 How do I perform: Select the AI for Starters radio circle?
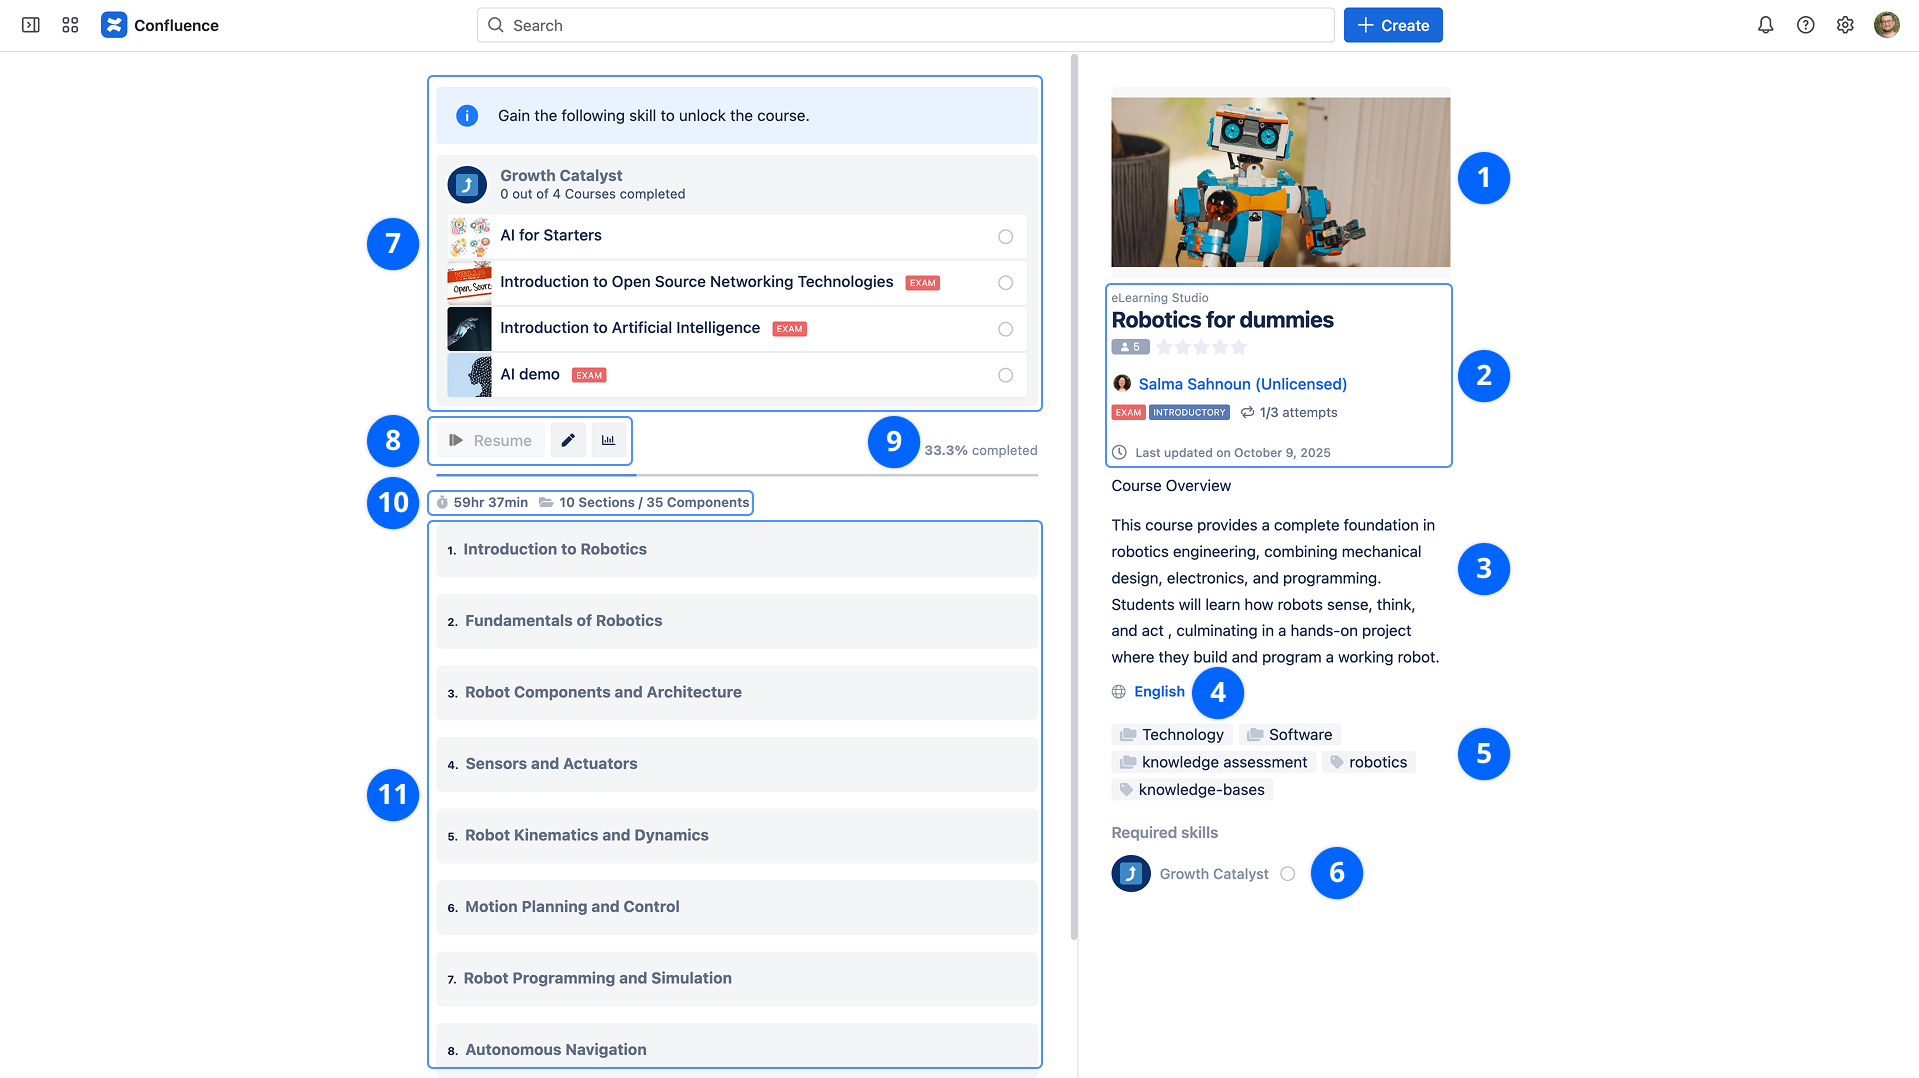point(1005,237)
